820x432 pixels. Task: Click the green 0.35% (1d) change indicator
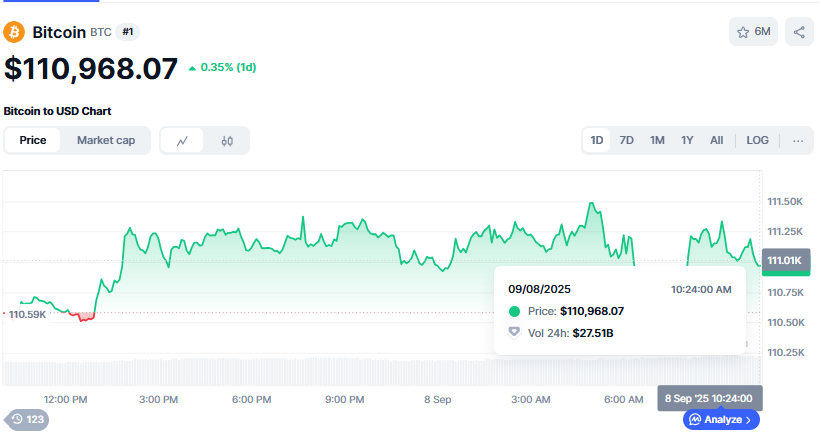tap(222, 67)
